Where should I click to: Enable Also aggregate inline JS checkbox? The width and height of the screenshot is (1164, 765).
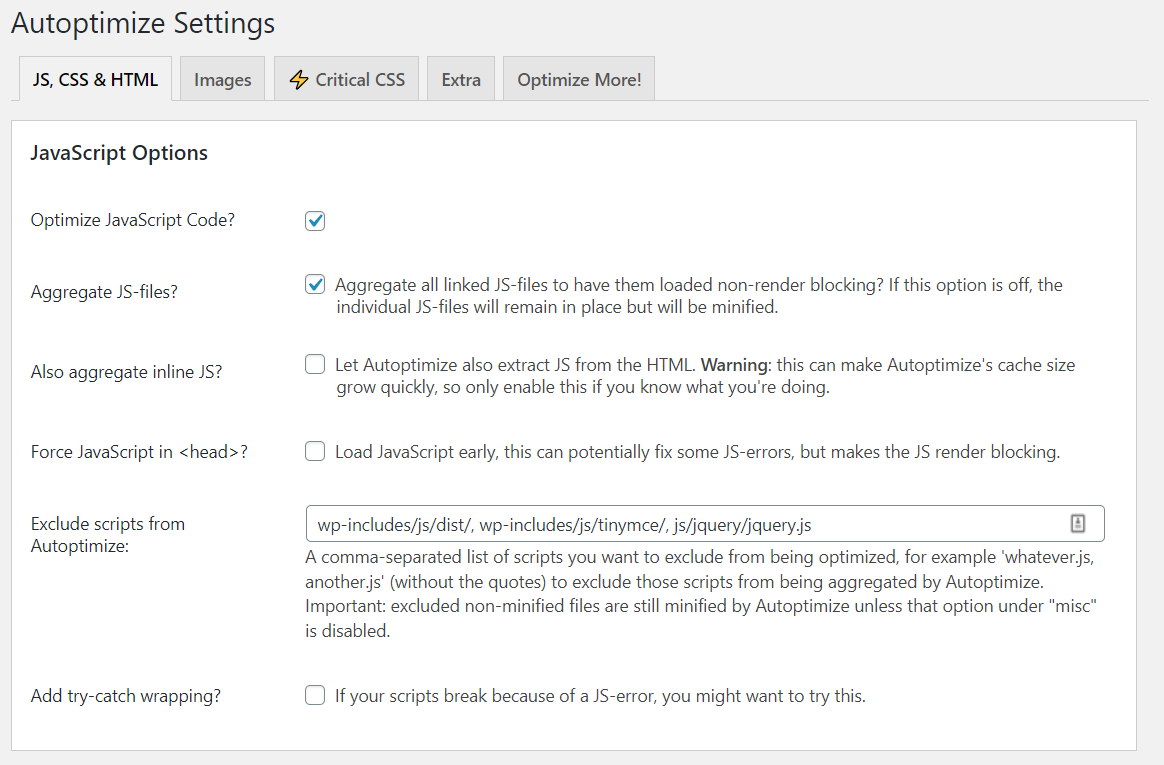click(x=315, y=365)
